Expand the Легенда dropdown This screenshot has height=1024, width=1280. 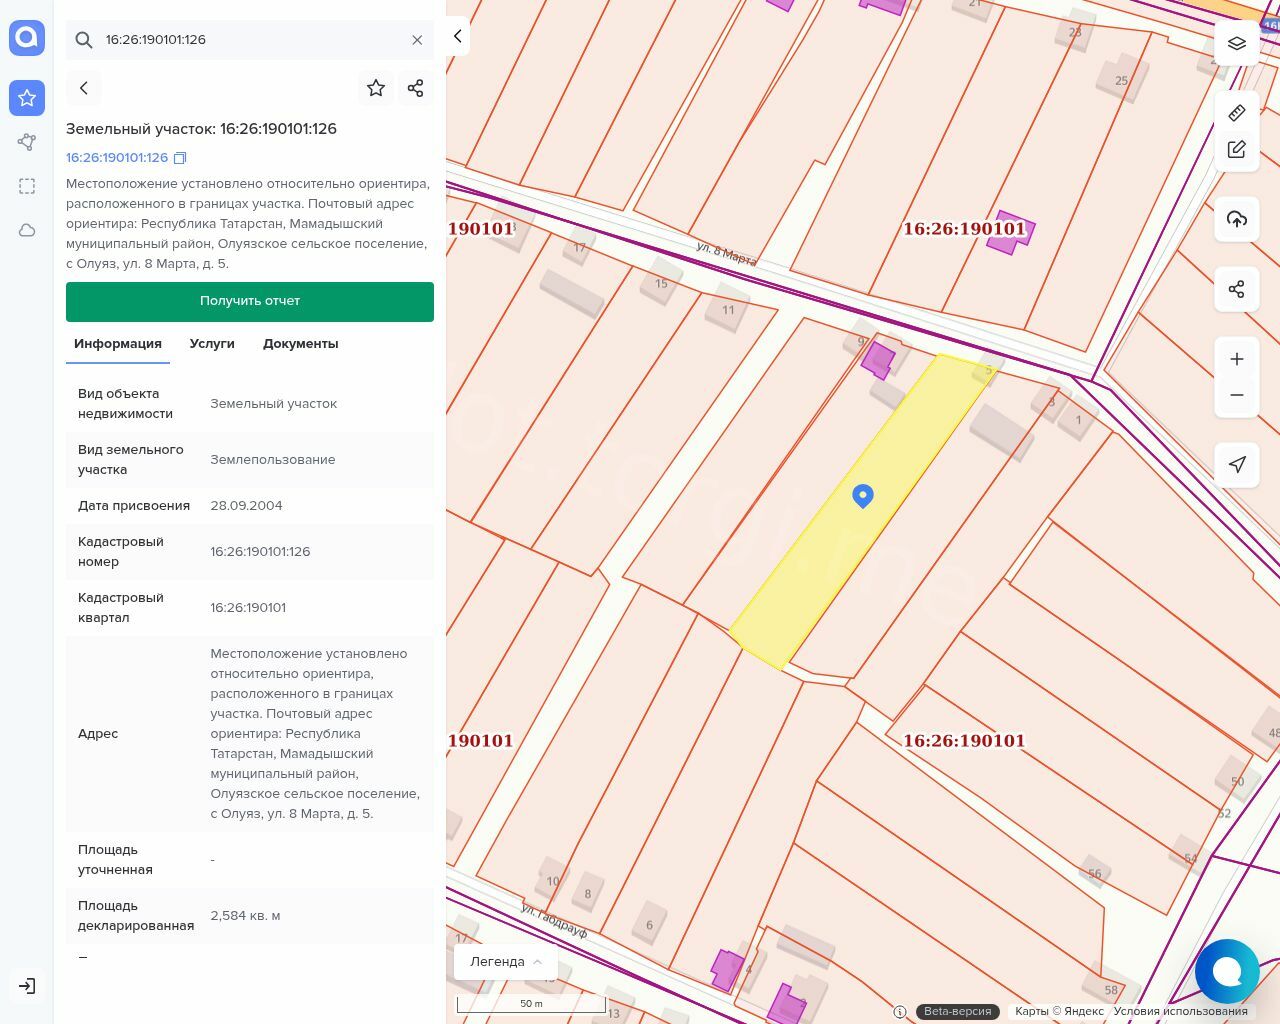505,962
